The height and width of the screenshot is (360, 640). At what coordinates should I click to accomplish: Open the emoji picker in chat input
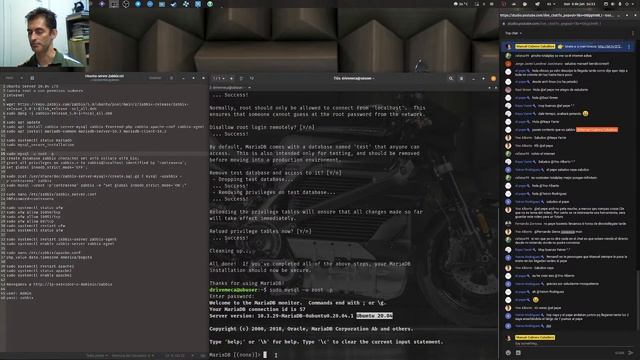(x=508, y=353)
